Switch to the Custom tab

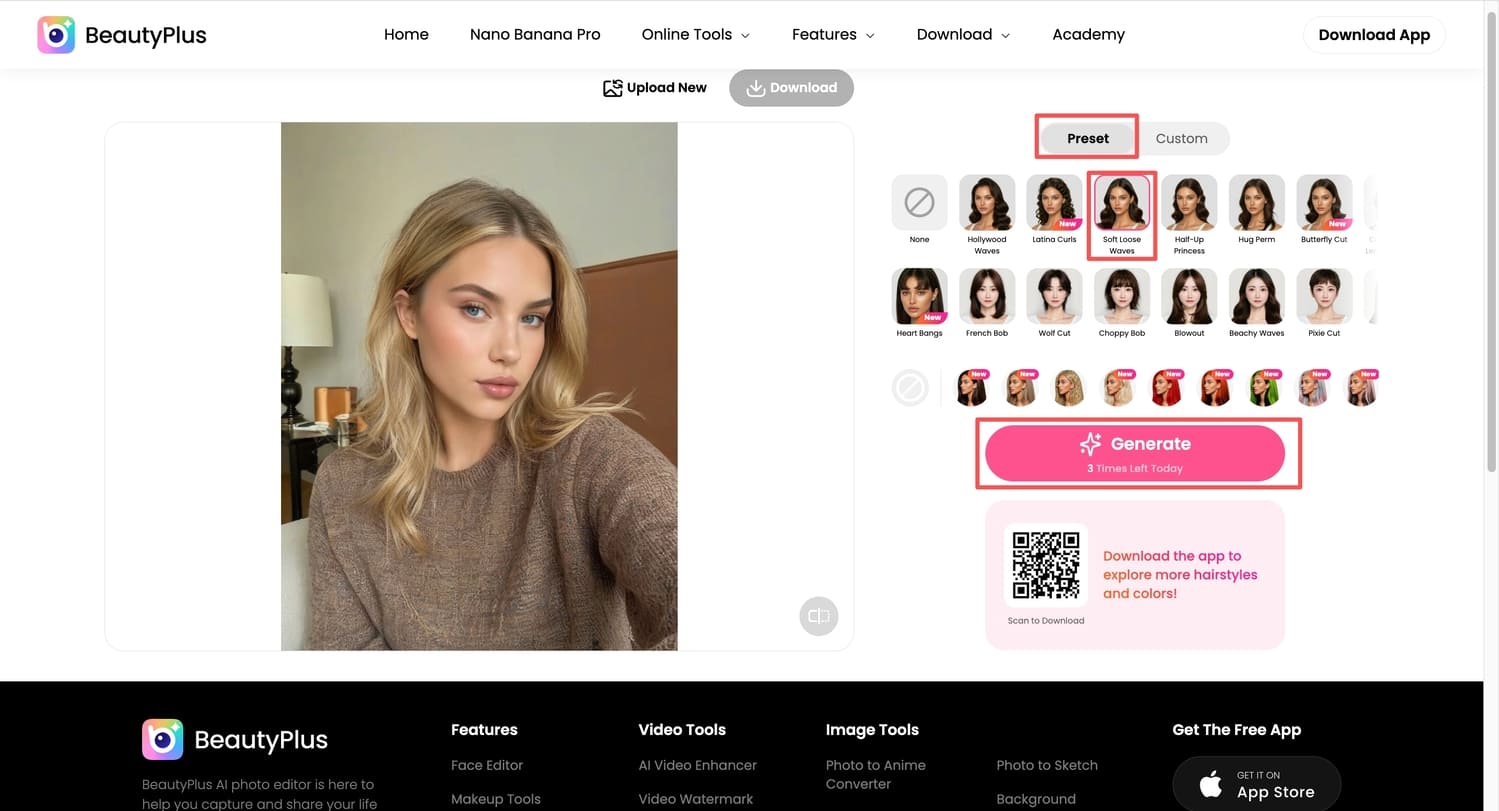point(1181,138)
